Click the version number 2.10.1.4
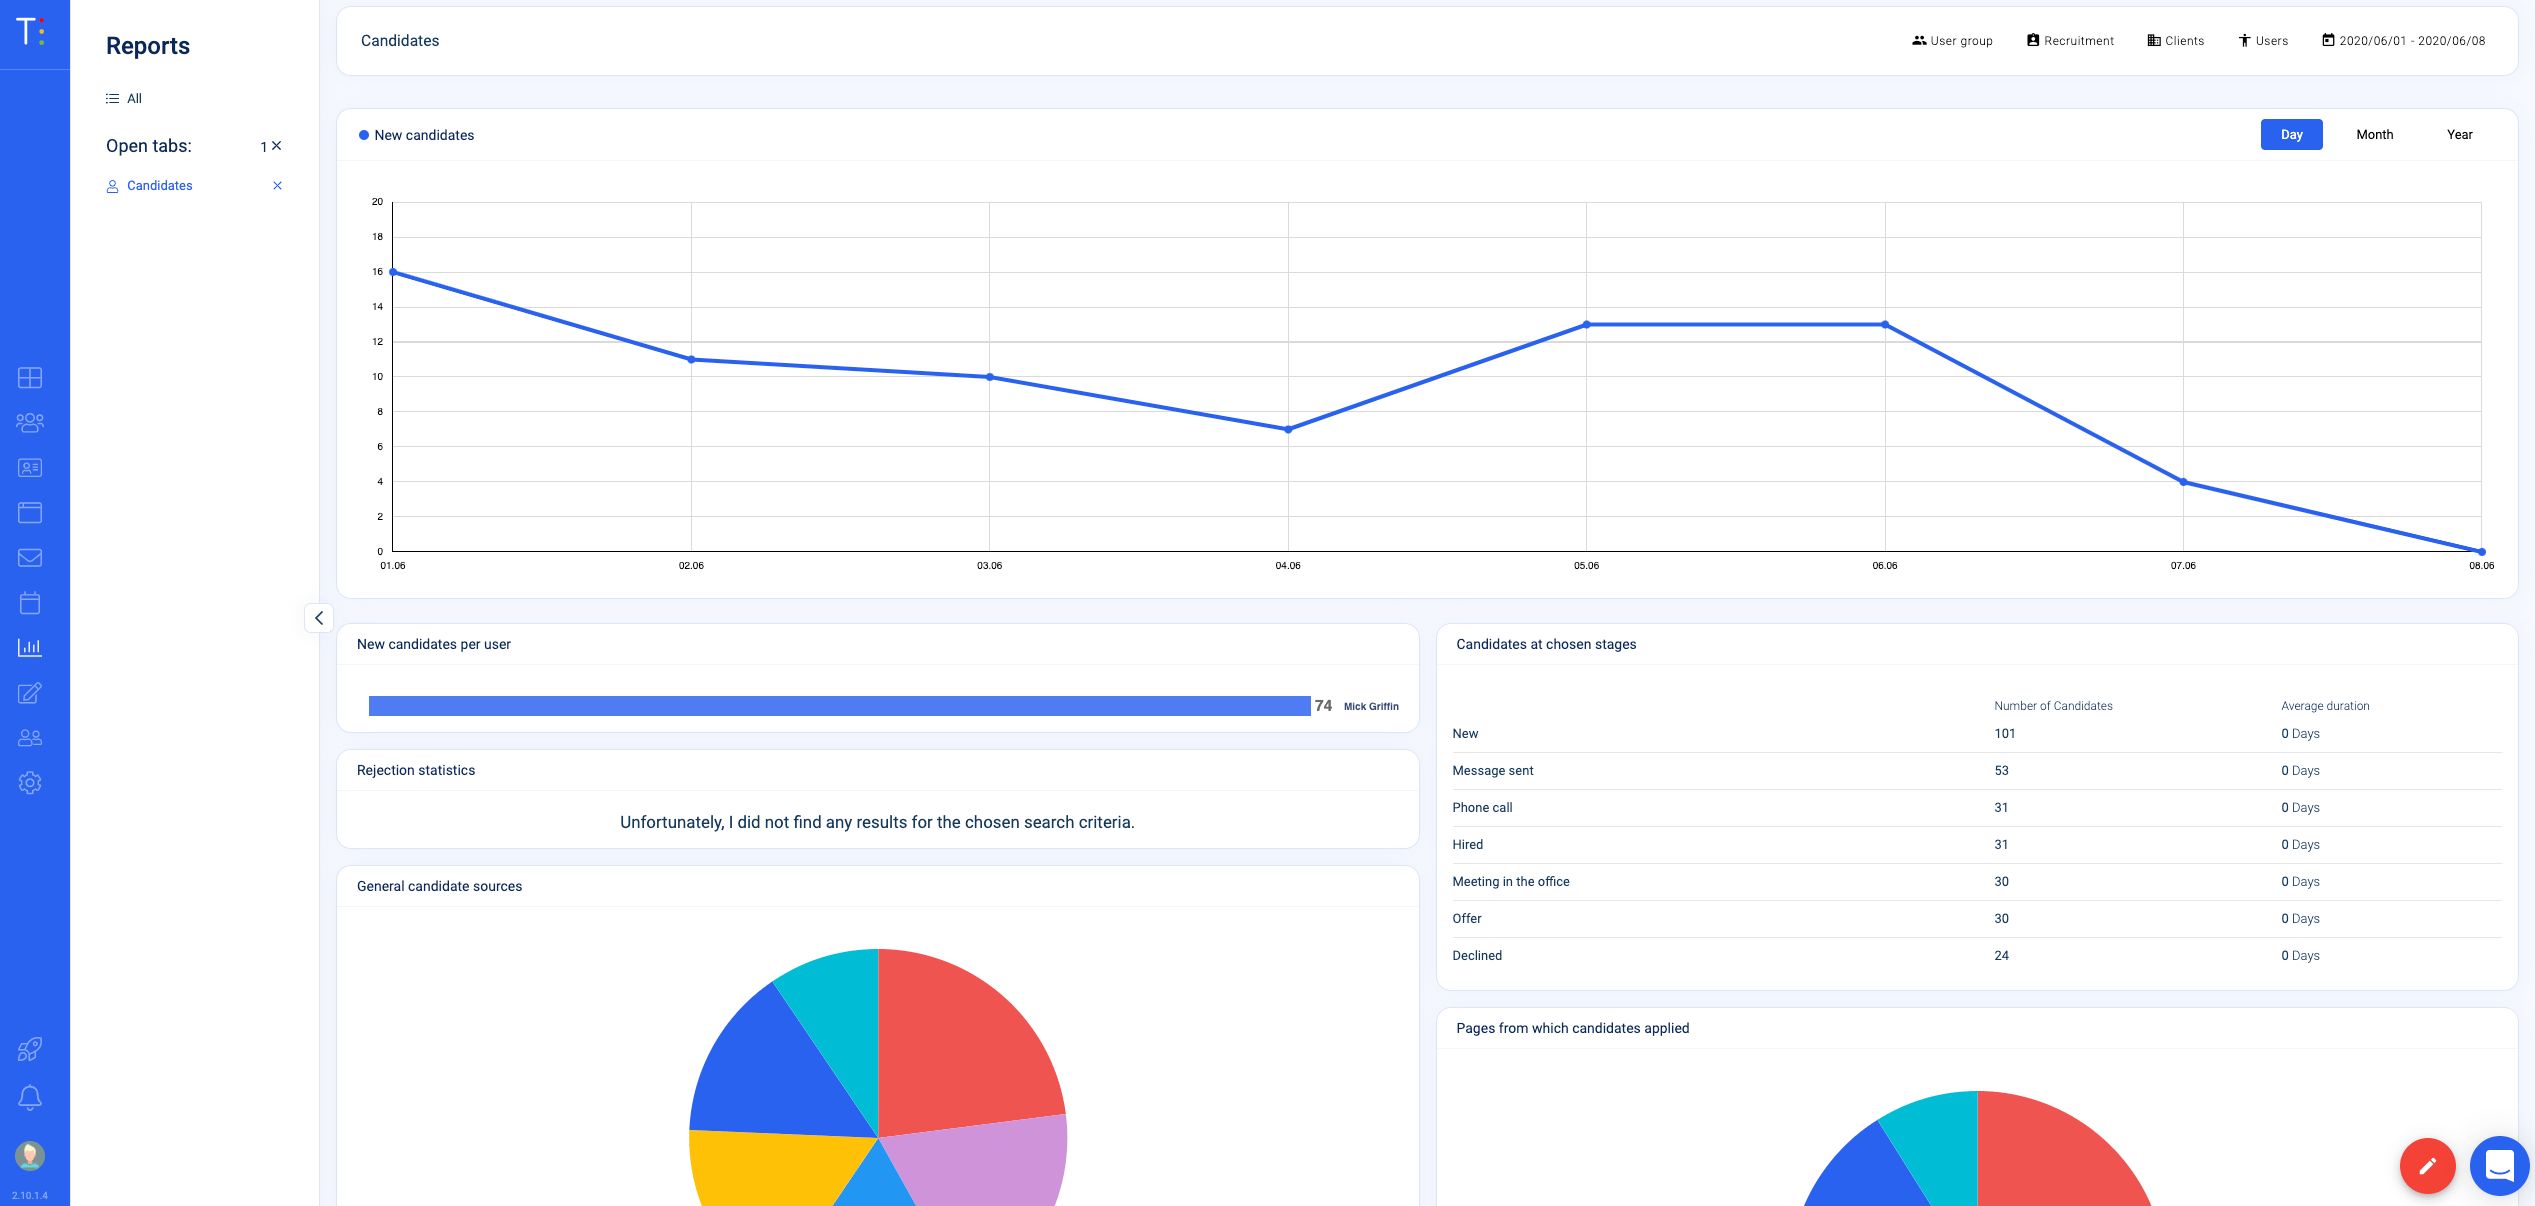 coord(30,1196)
